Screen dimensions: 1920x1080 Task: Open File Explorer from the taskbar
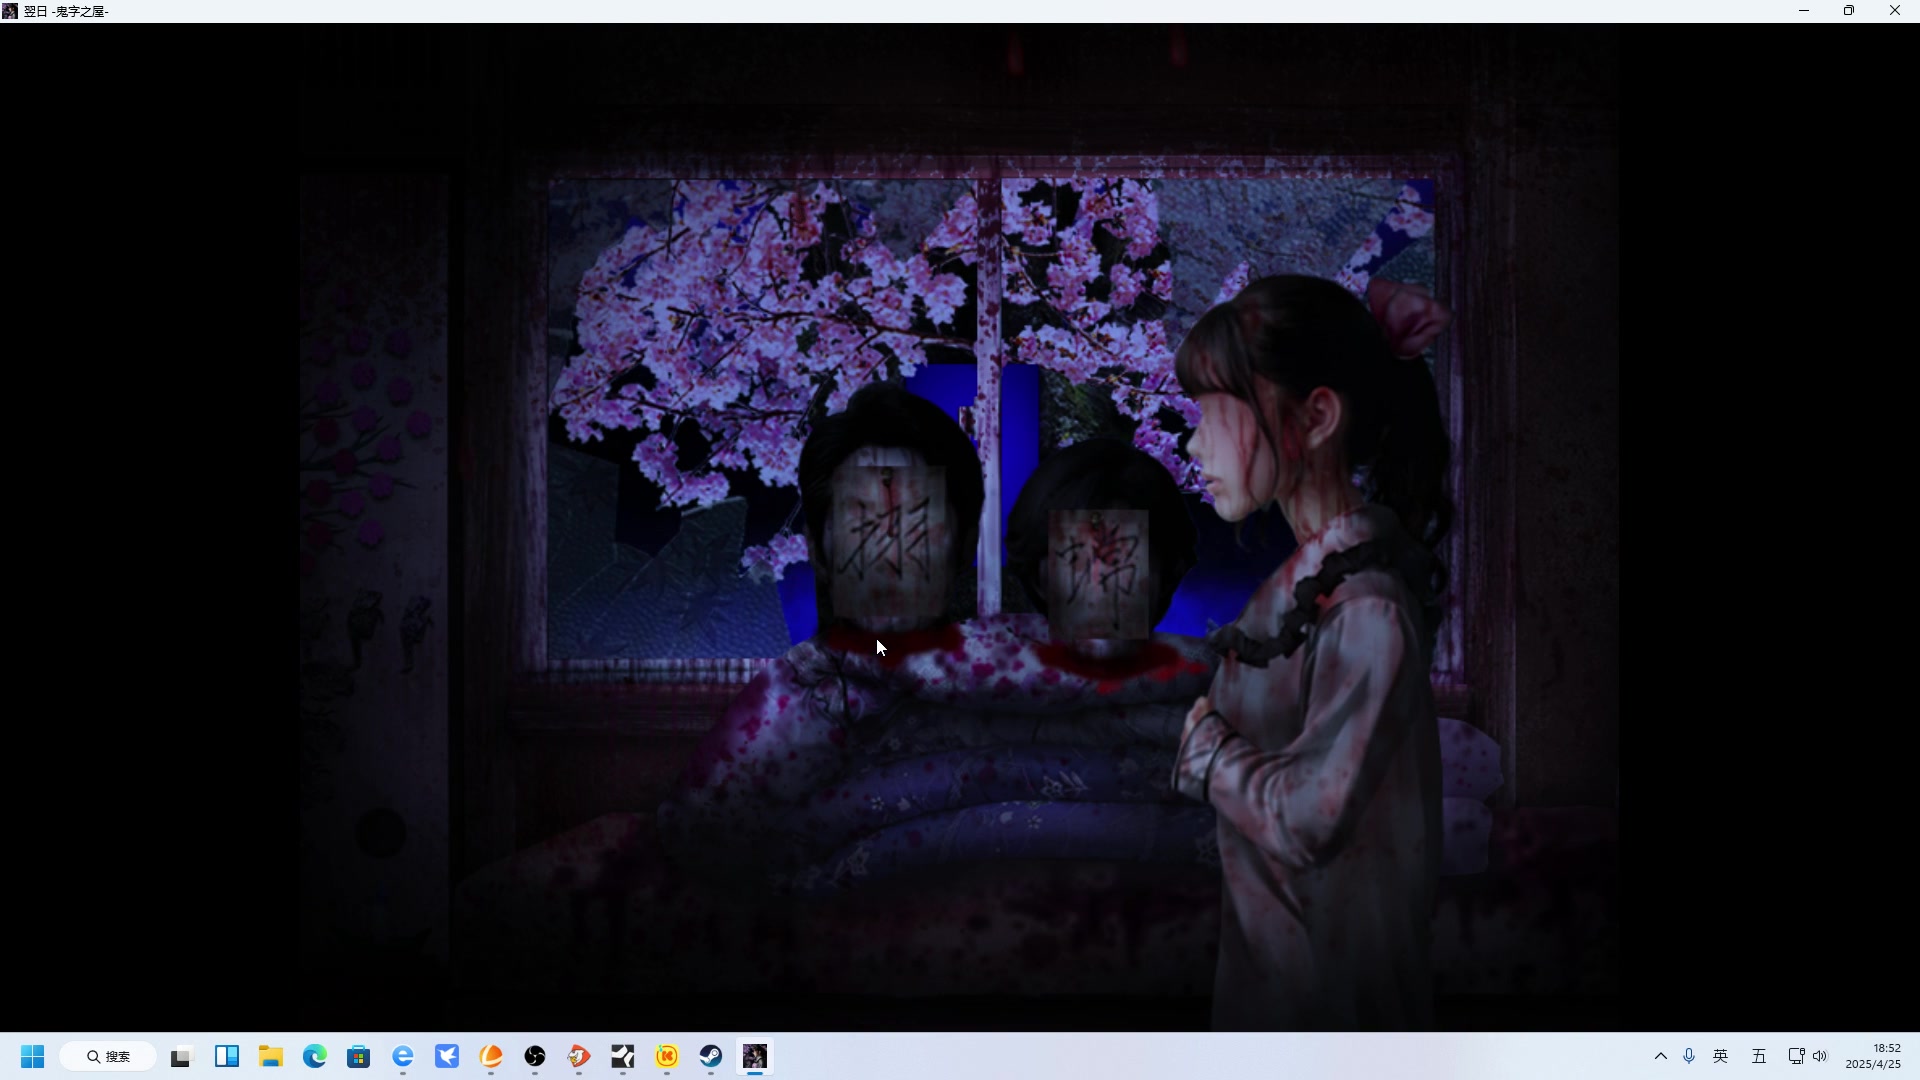[x=271, y=1057]
